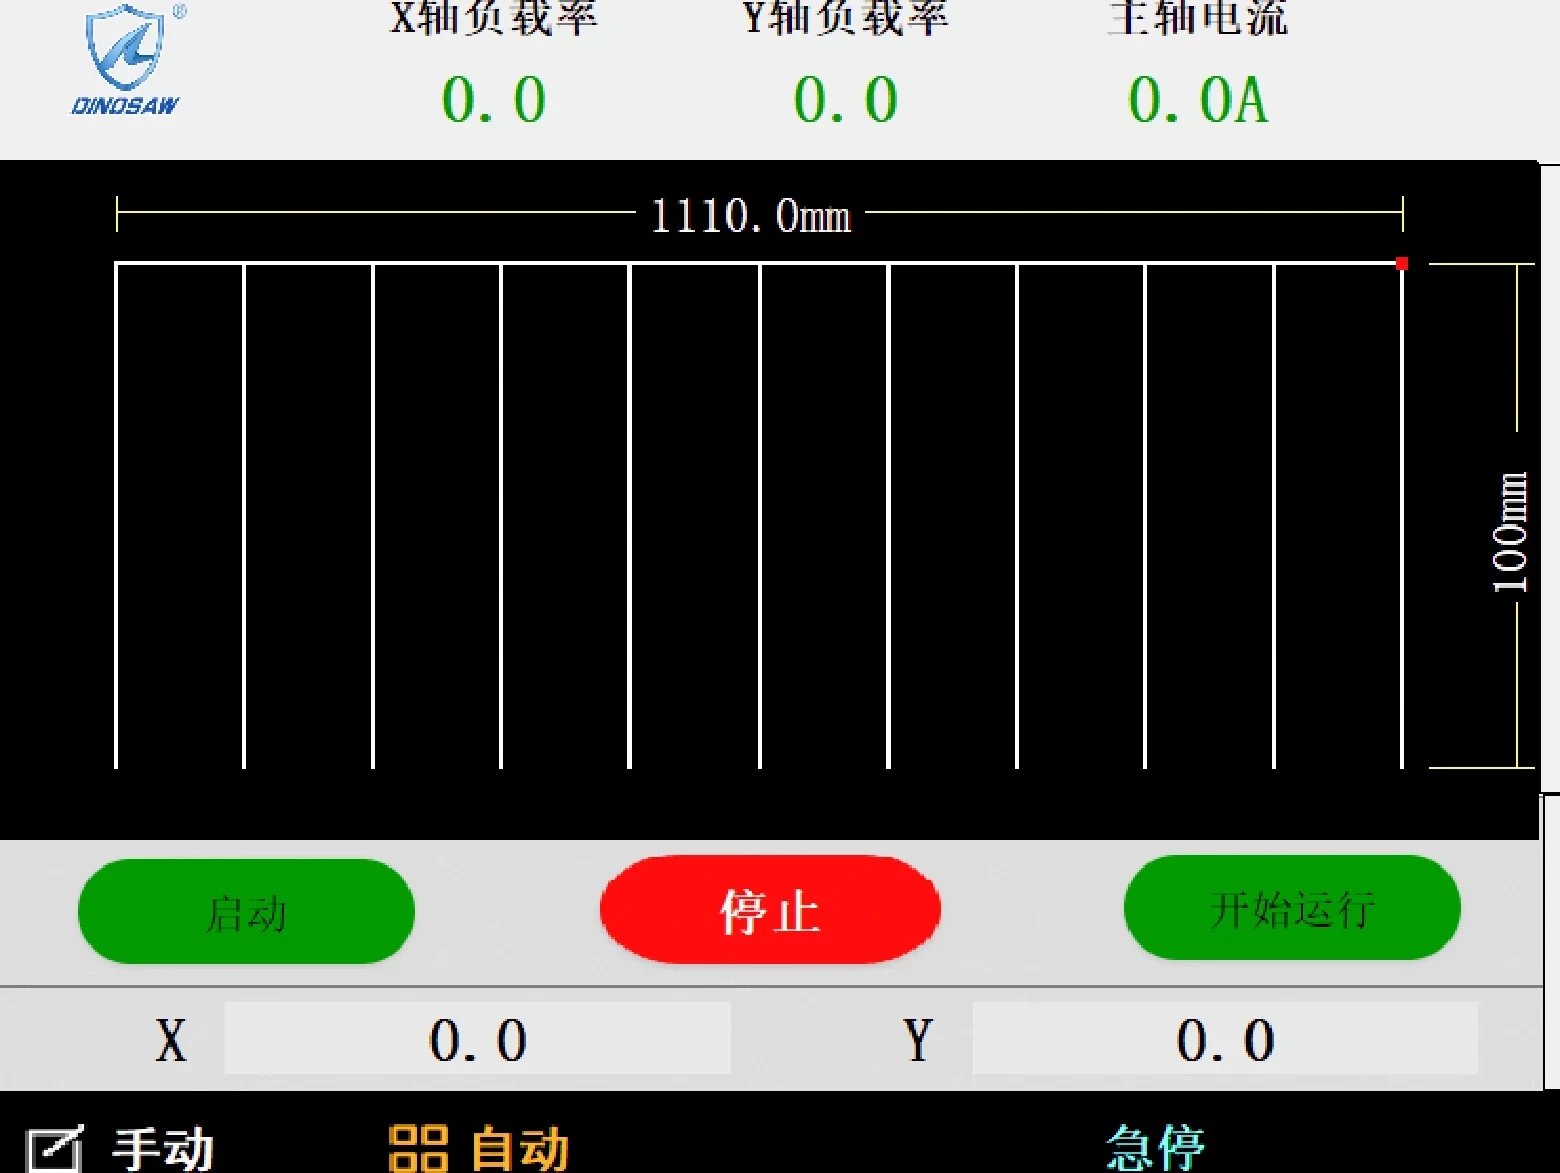
Task: Switch to the 自动 mode tab
Action: click(x=520, y=1148)
